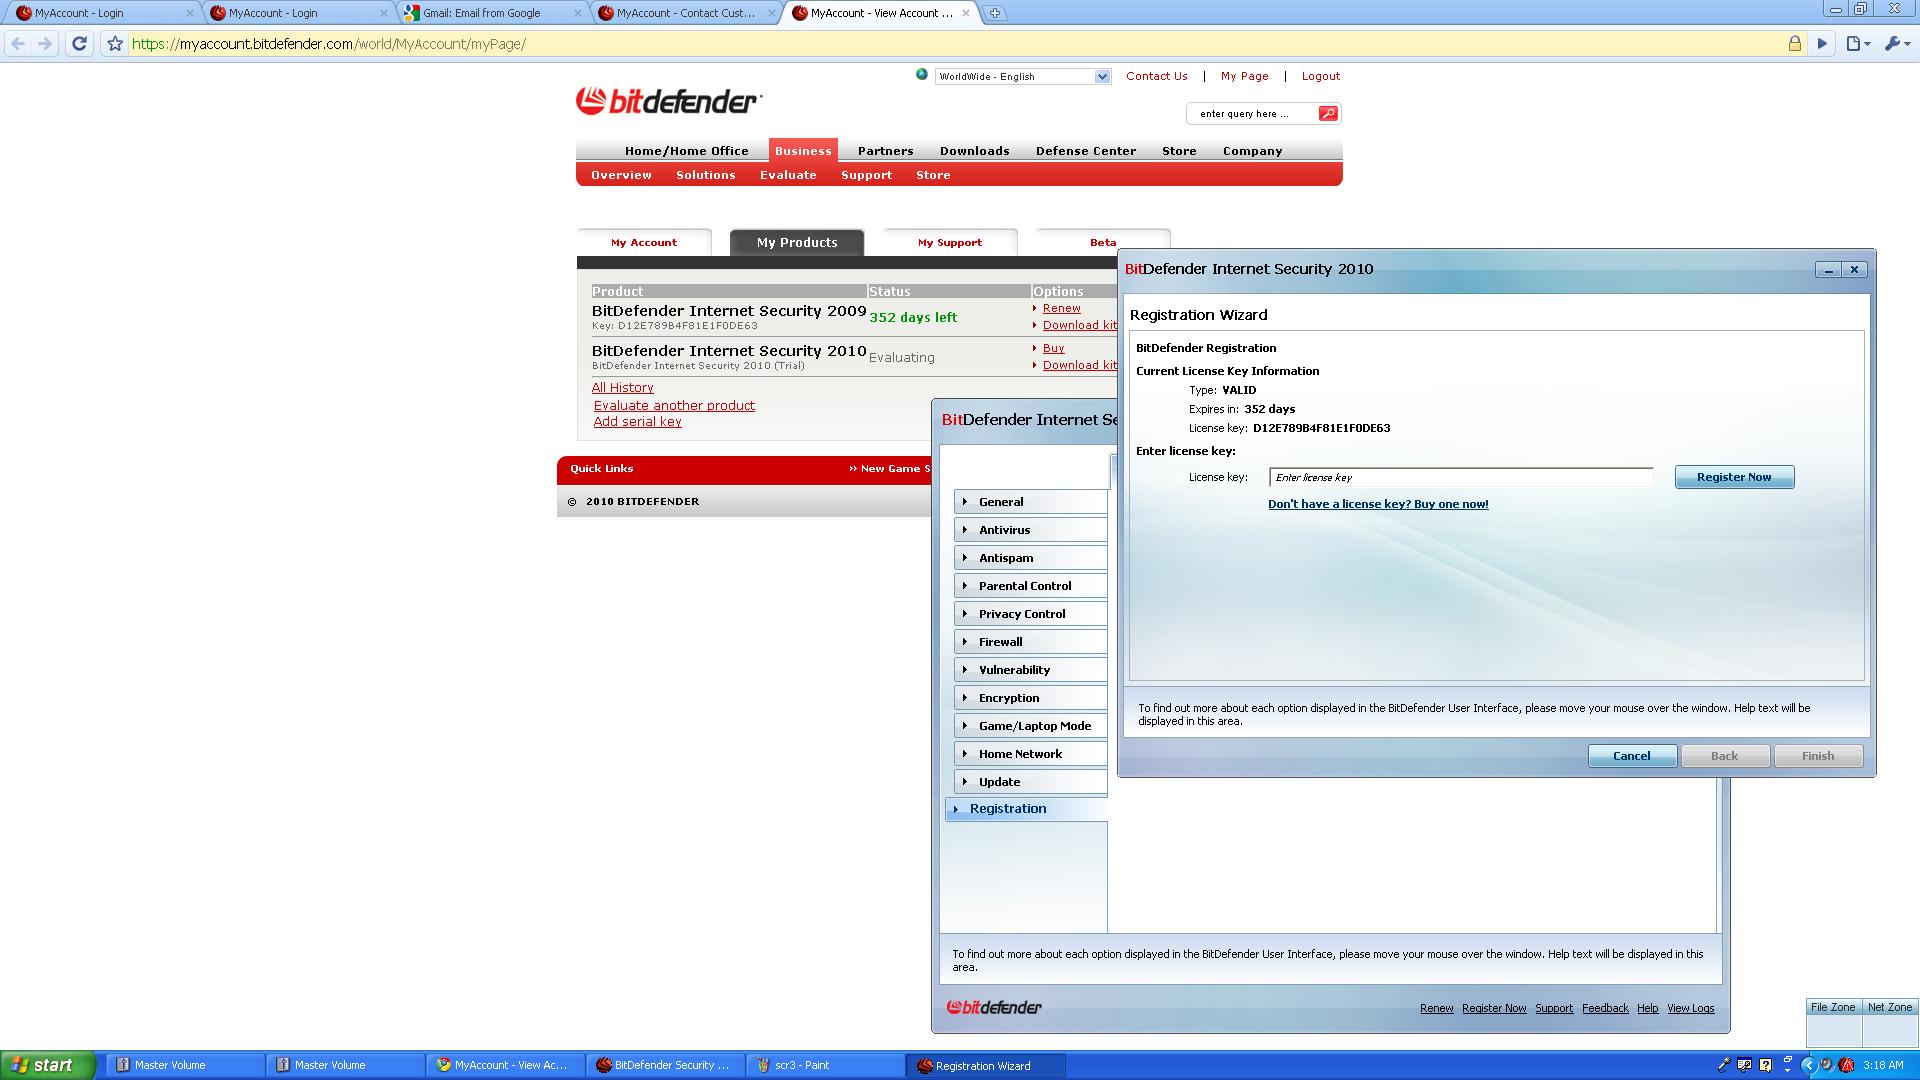Click the Enter license key field
Screen dimensions: 1920x1080
(x=1460, y=477)
